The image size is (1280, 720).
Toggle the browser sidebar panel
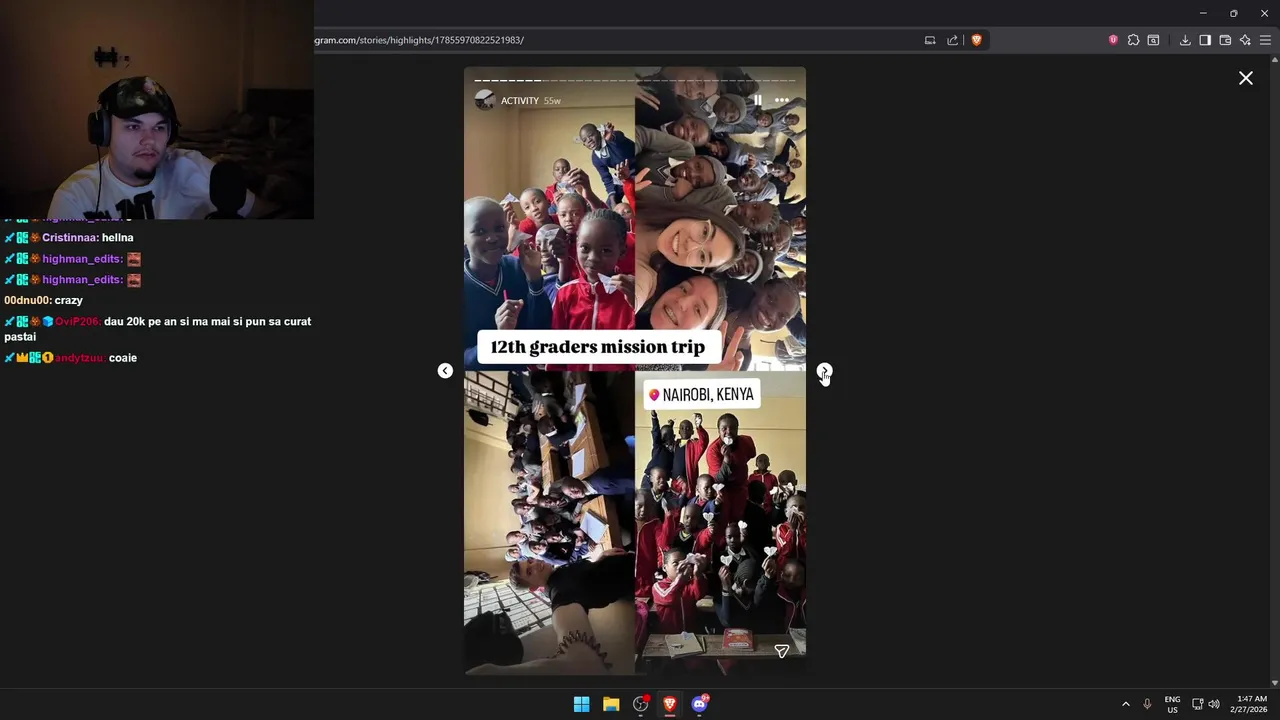1205,40
